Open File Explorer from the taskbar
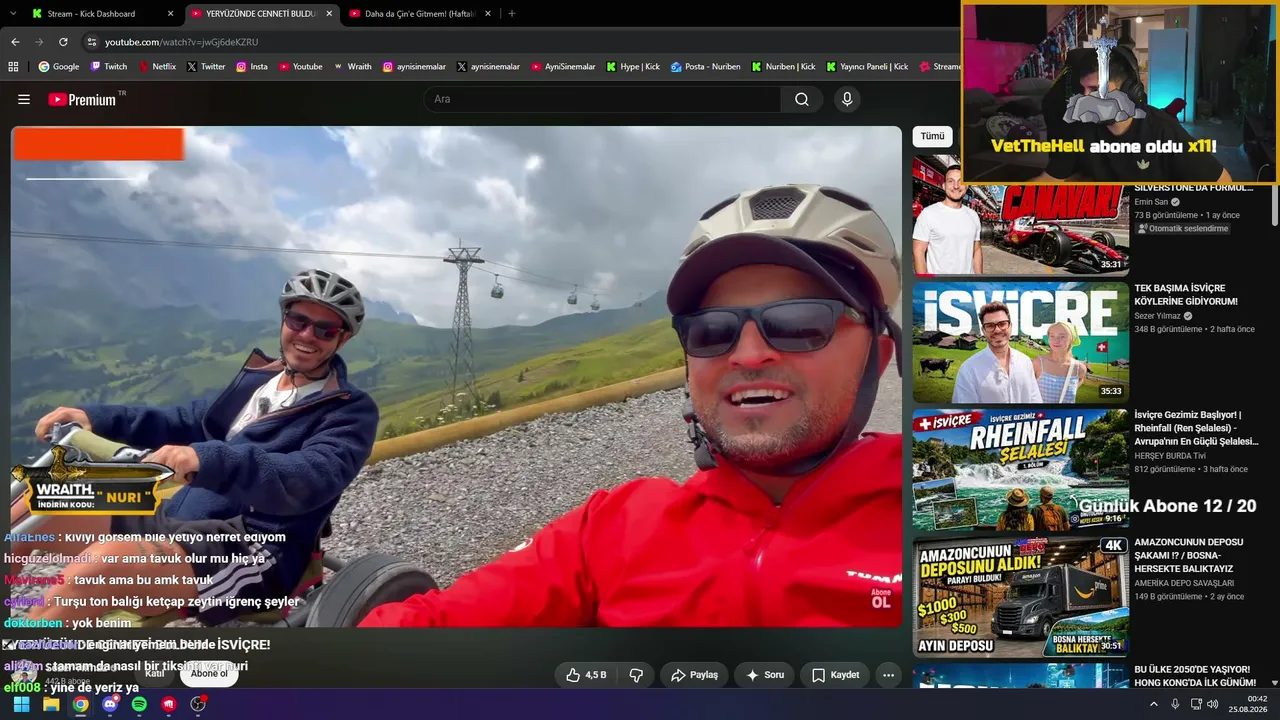 pyautogui.click(x=51, y=704)
